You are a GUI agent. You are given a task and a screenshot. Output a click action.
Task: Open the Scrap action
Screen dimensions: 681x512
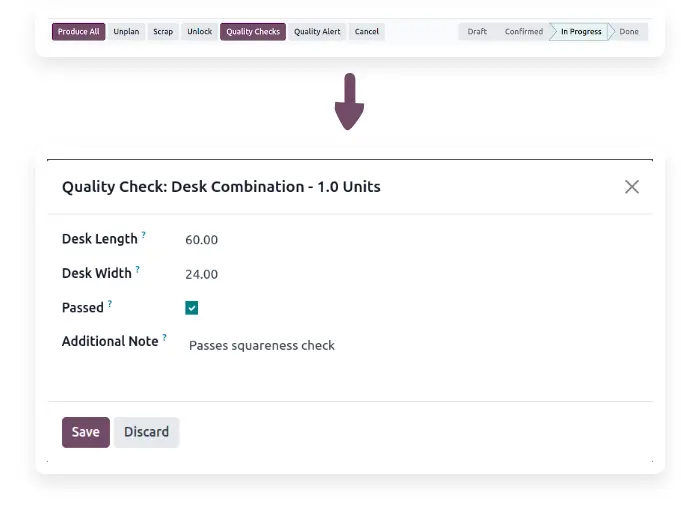[163, 32]
